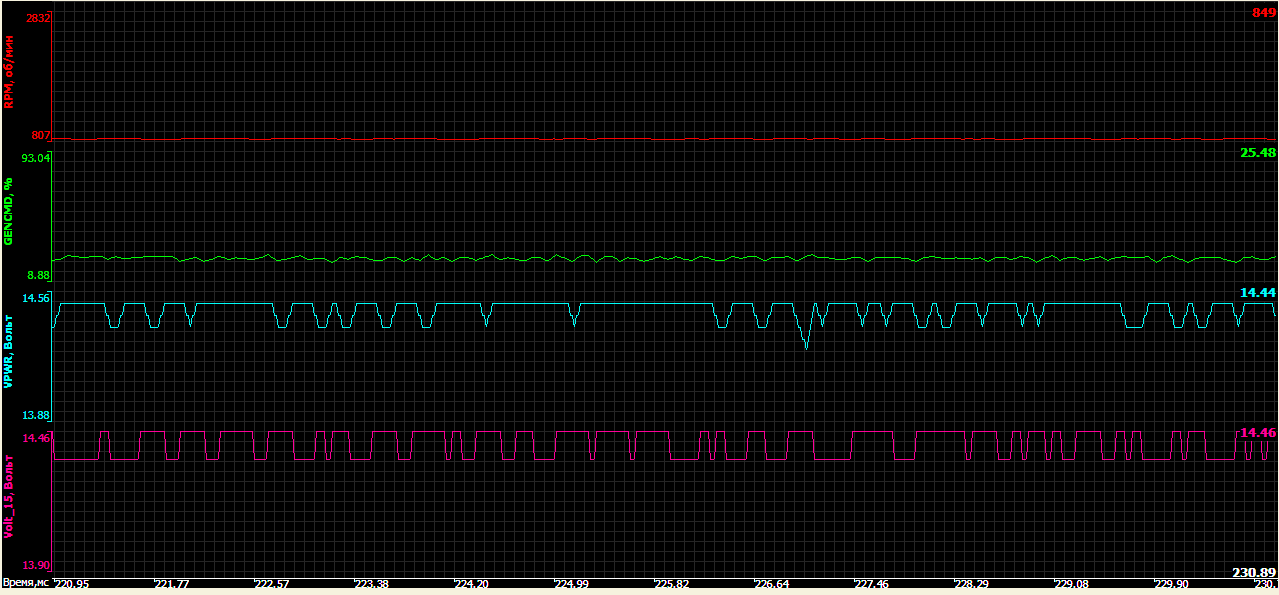Click the GENCMD axis maximum 93.04

[36, 158]
